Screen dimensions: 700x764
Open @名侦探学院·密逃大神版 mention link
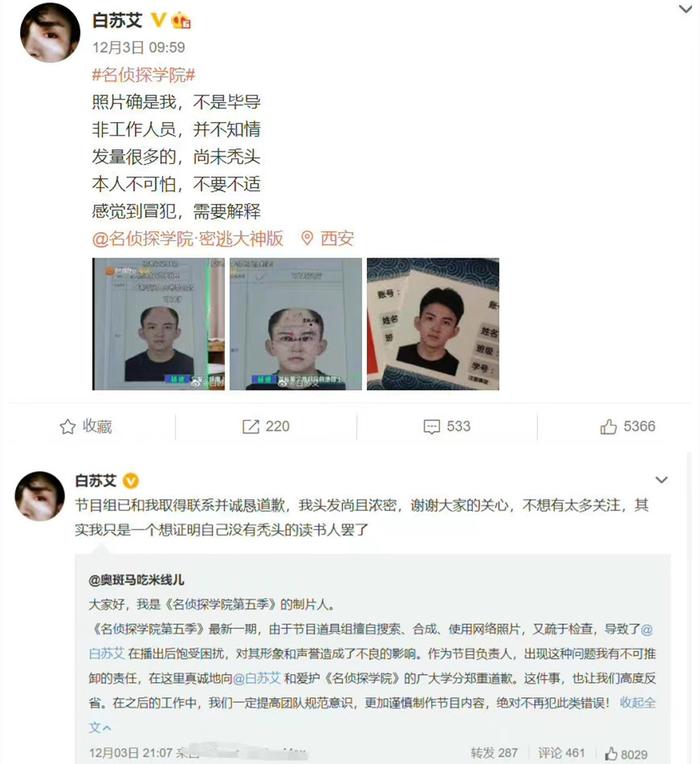(188, 238)
